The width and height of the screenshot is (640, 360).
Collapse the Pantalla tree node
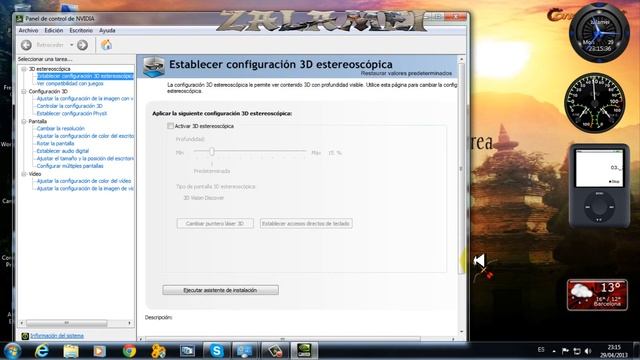pos(24,121)
